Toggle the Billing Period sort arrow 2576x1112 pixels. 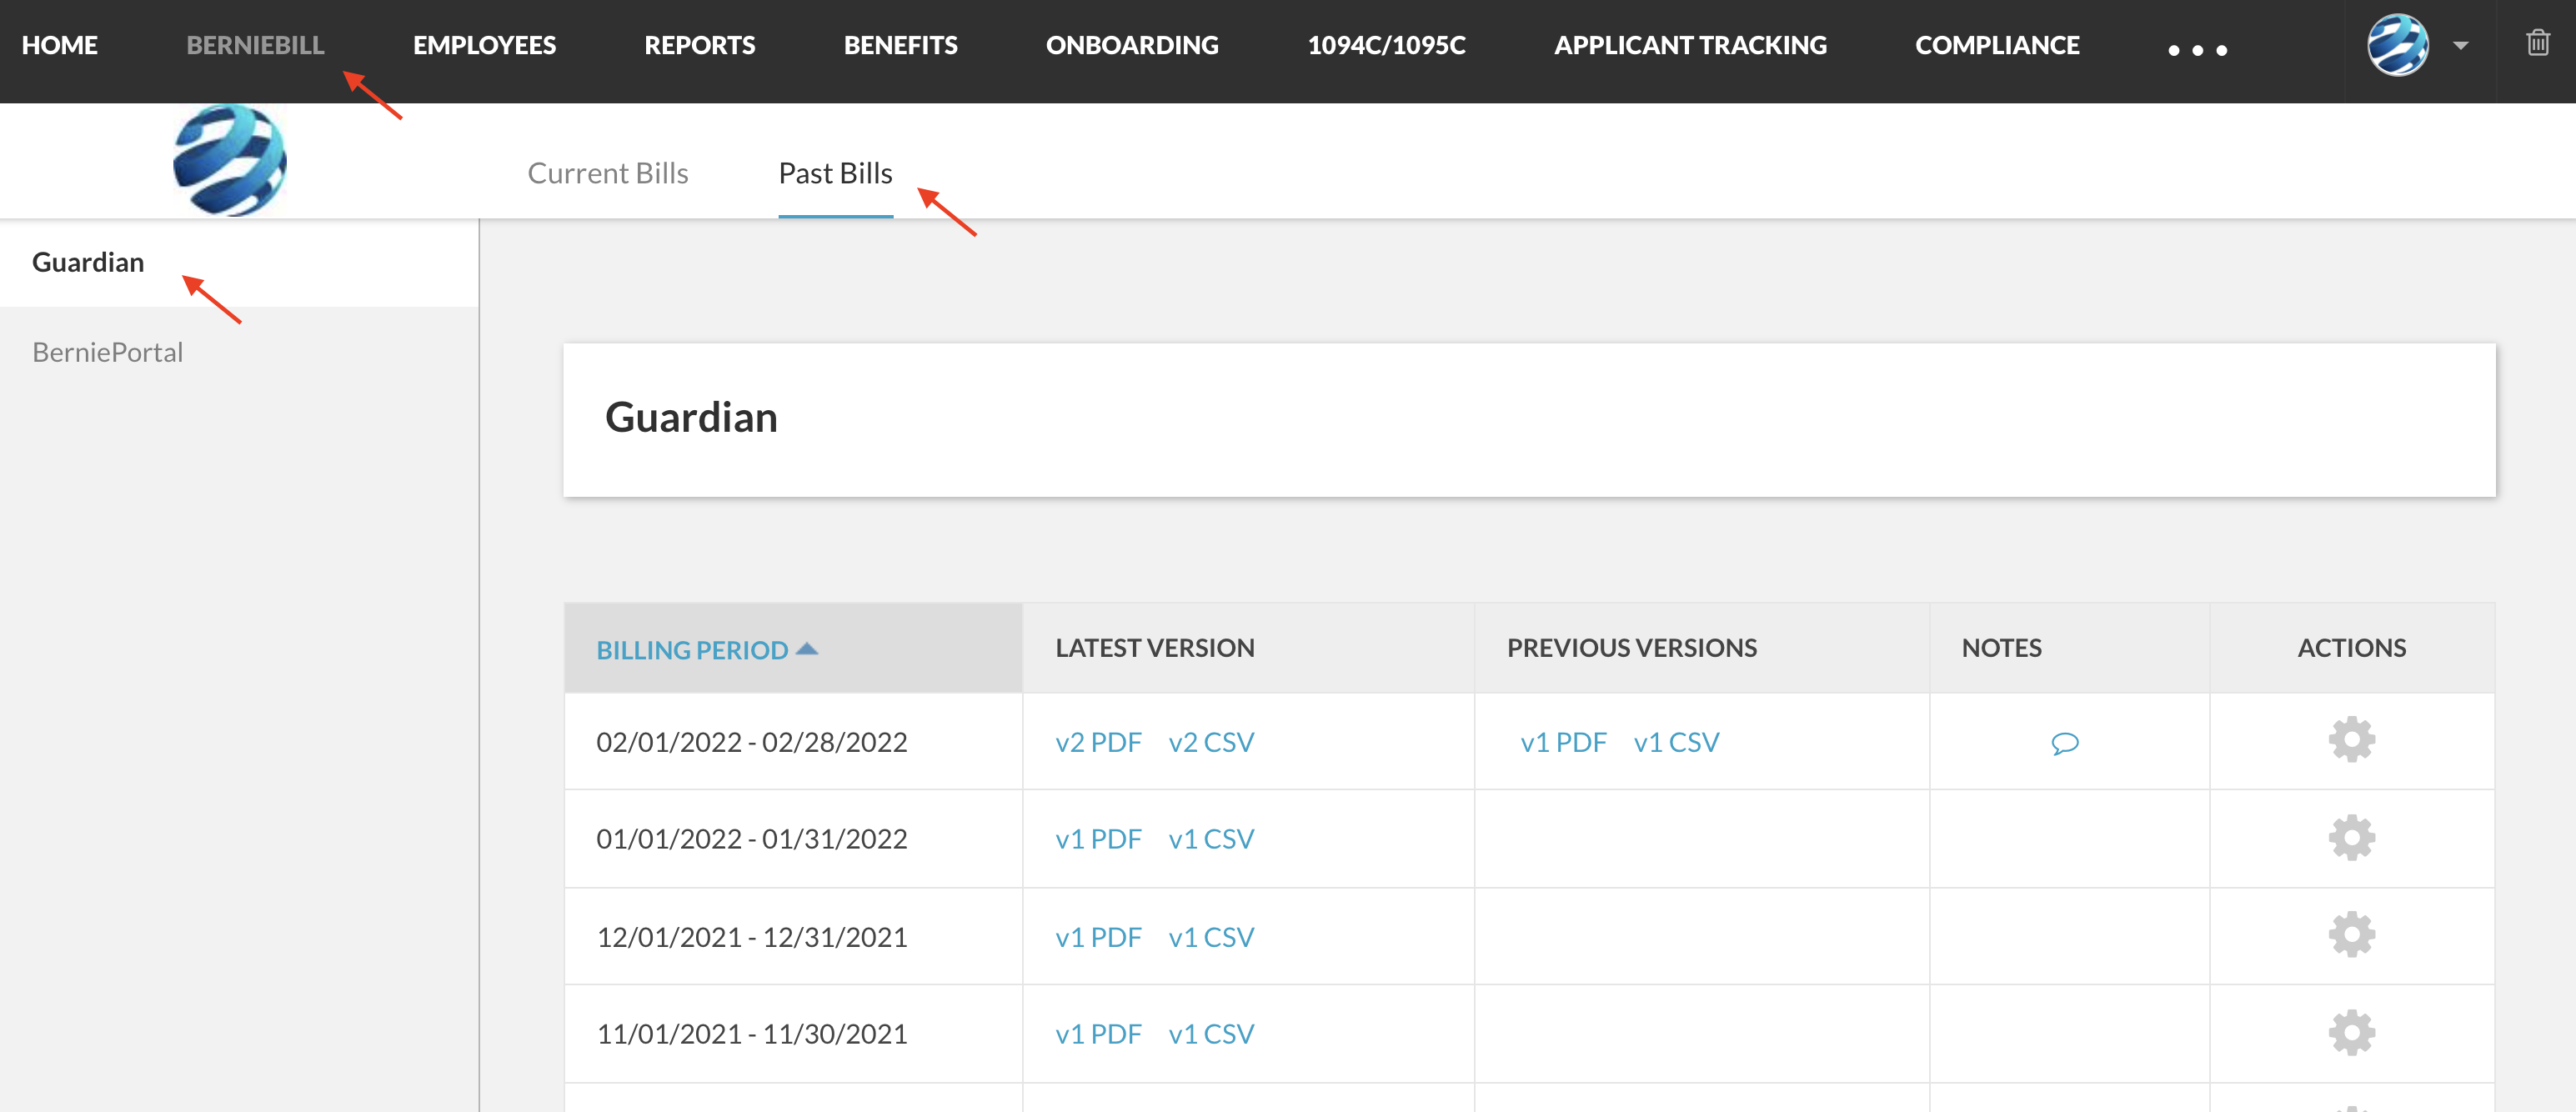point(807,649)
